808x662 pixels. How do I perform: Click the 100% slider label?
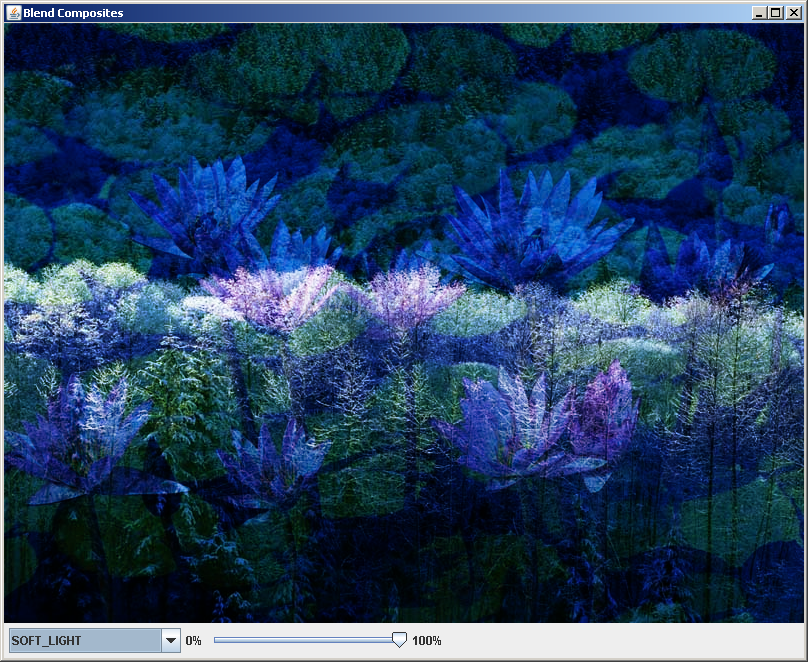tap(427, 640)
